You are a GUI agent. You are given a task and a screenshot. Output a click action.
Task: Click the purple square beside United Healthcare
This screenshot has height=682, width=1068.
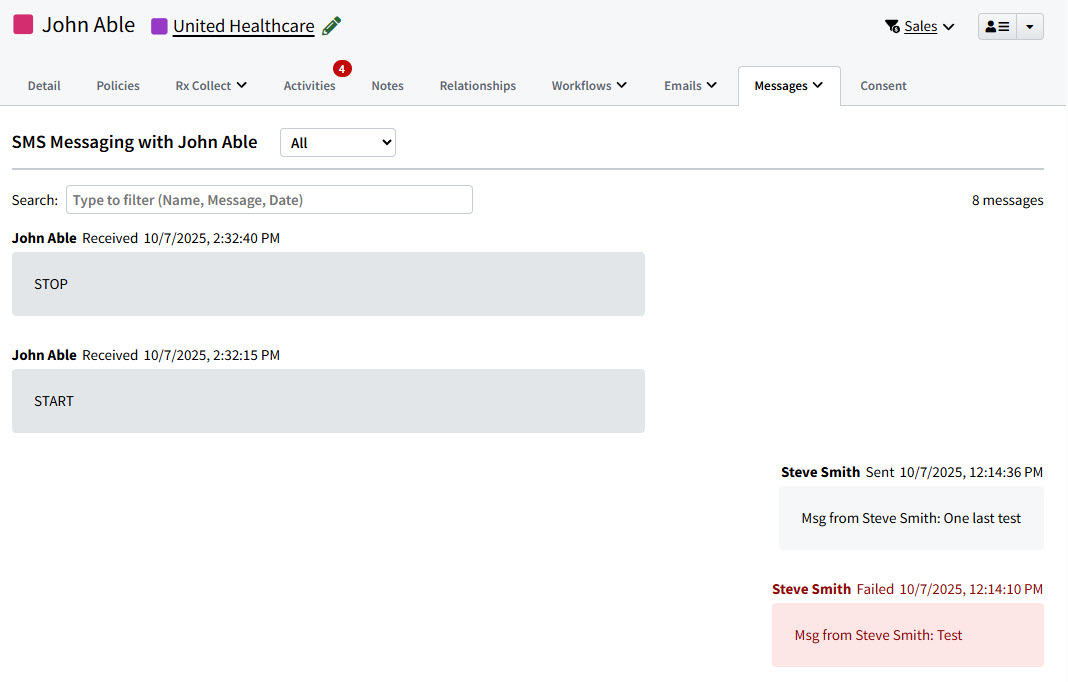(x=159, y=25)
